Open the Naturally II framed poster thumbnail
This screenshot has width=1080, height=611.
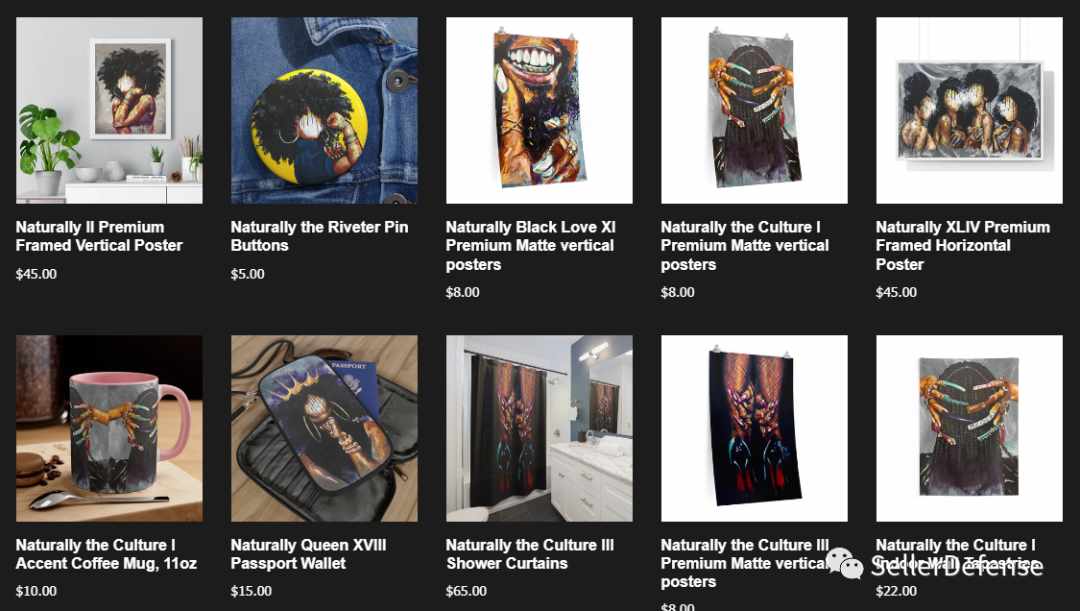click(x=110, y=110)
